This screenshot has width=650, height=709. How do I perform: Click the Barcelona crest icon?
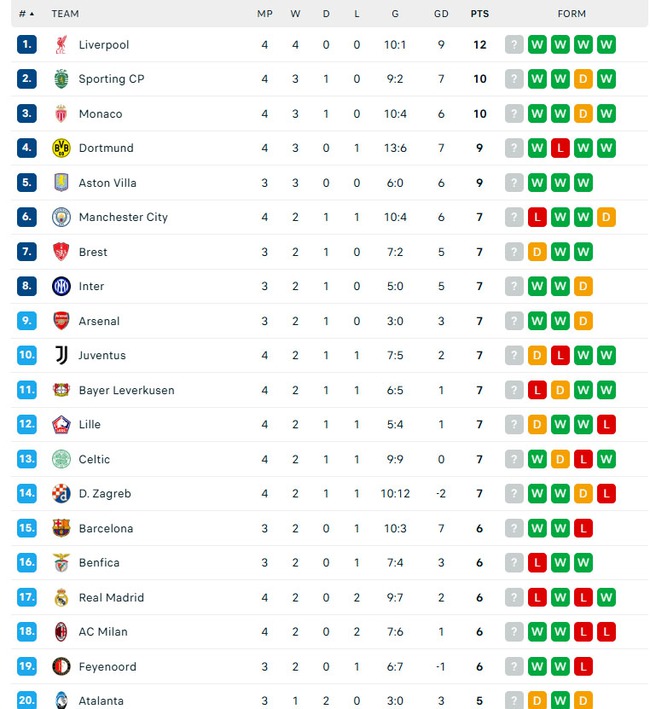61,528
